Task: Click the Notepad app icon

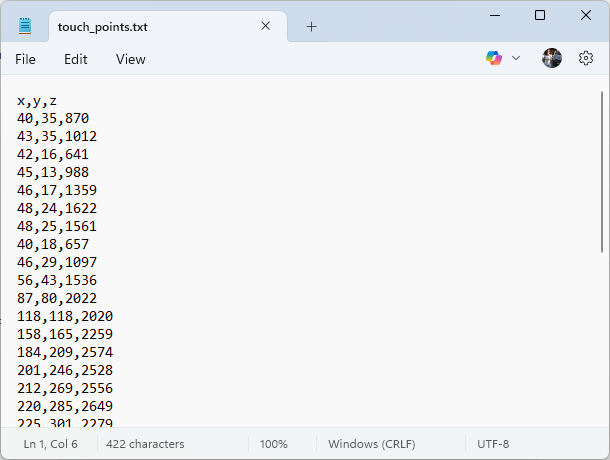Action: click(25, 26)
